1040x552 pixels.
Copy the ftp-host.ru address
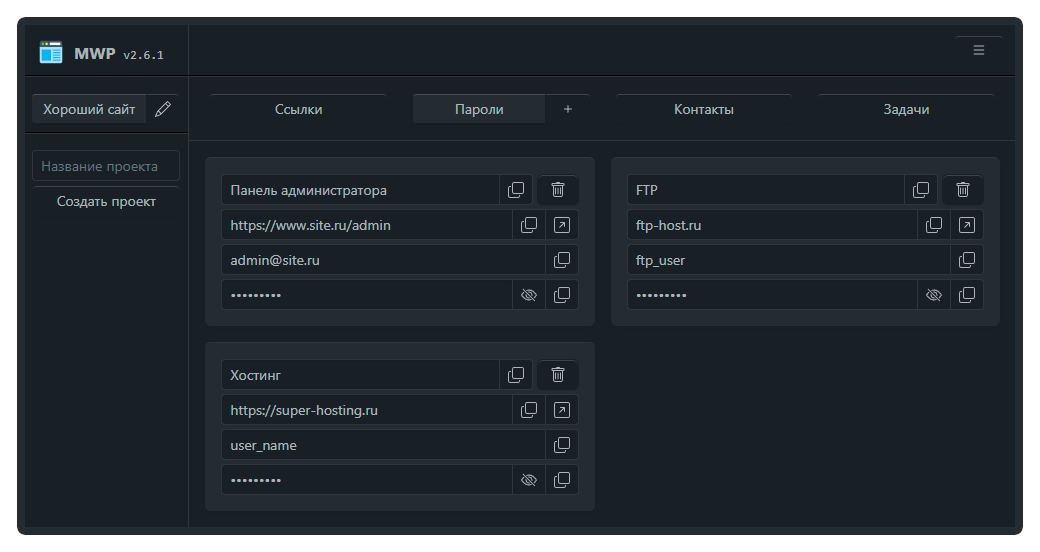[934, 225]
